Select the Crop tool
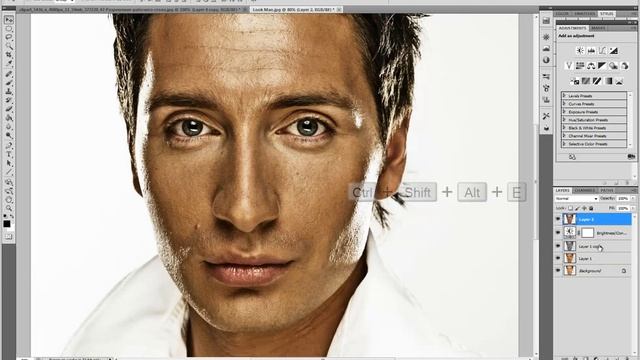 pyautogui.click(x=9, y=54)
